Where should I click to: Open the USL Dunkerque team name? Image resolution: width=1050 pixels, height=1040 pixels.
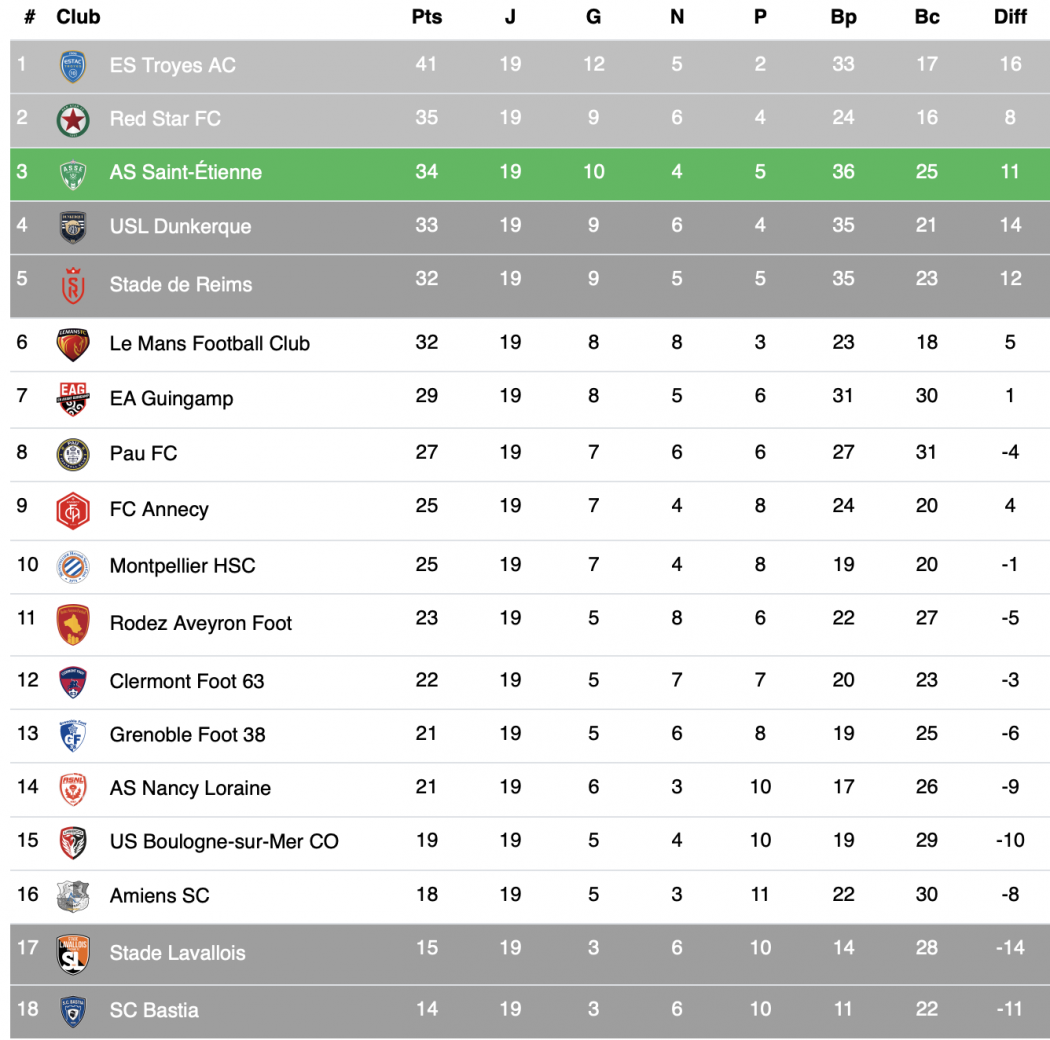[180, 227]
